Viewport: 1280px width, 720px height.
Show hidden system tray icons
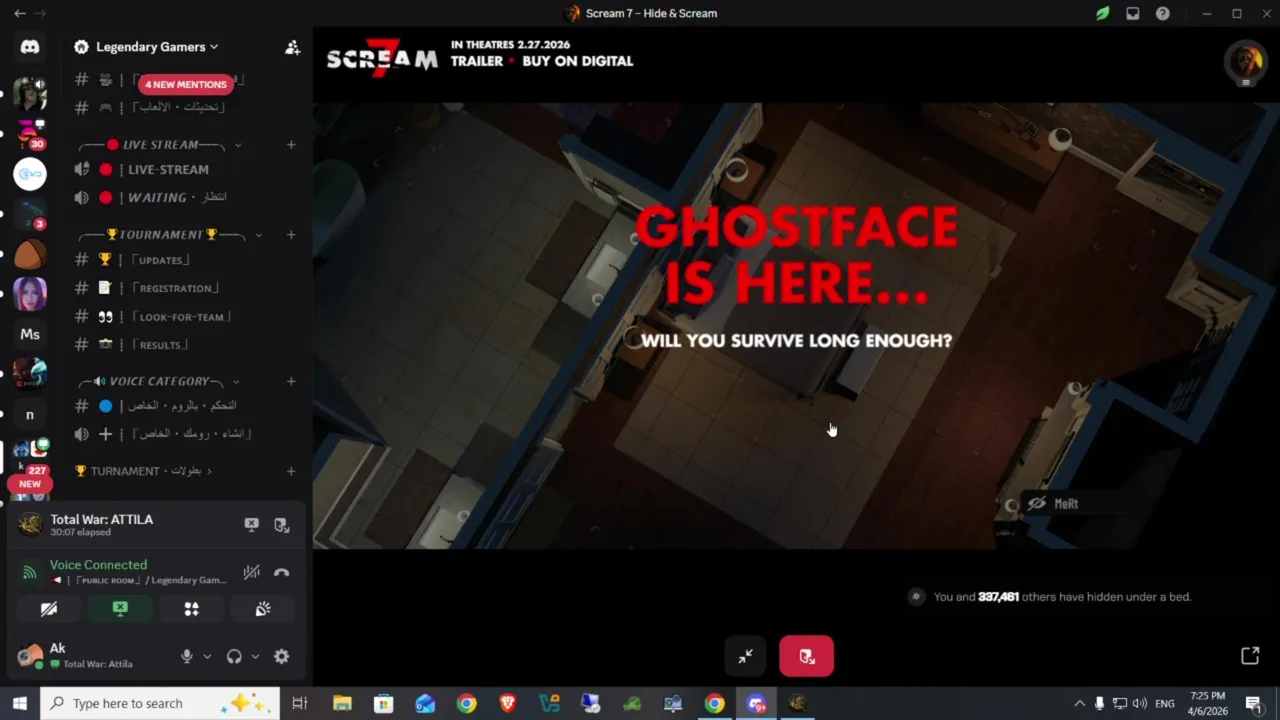(1079, 703)
